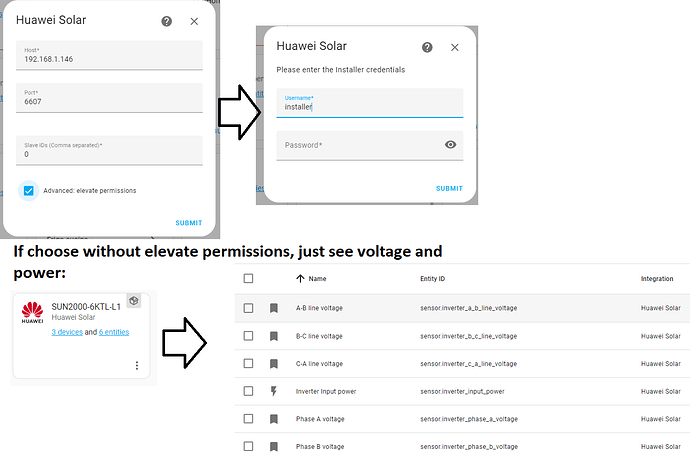Open the Phase B voltage entity
Viewport: 690px width, 459px height.
pyautogui.click(x=320, y=447)
